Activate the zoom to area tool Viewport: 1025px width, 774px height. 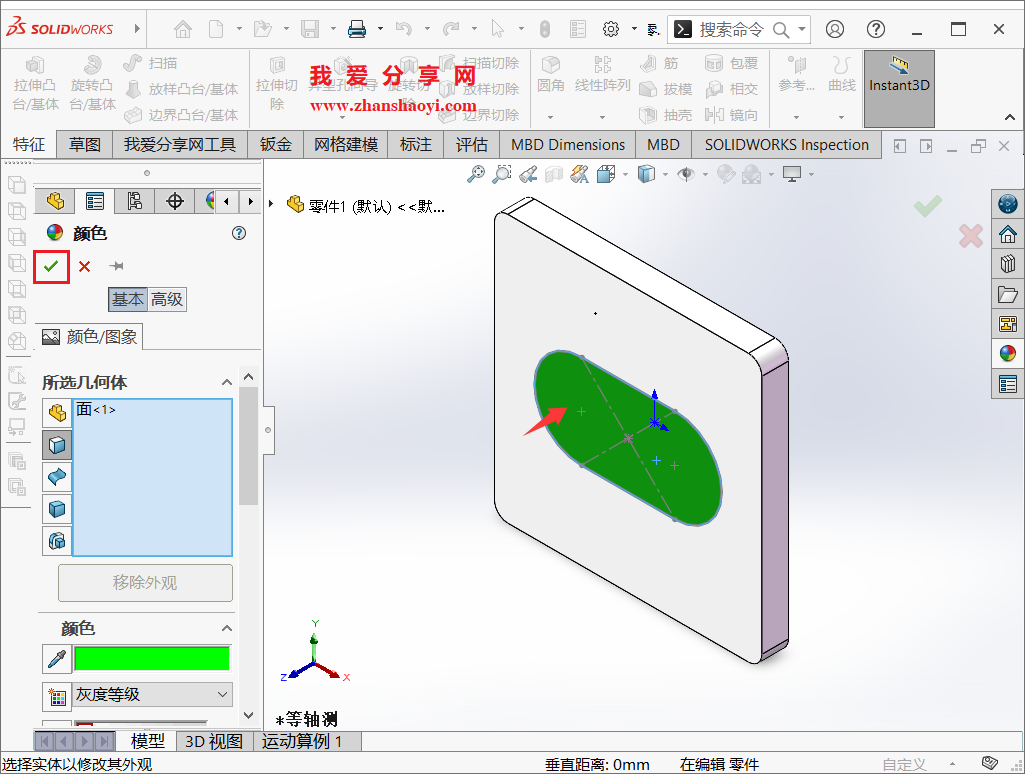pos(500,174)
